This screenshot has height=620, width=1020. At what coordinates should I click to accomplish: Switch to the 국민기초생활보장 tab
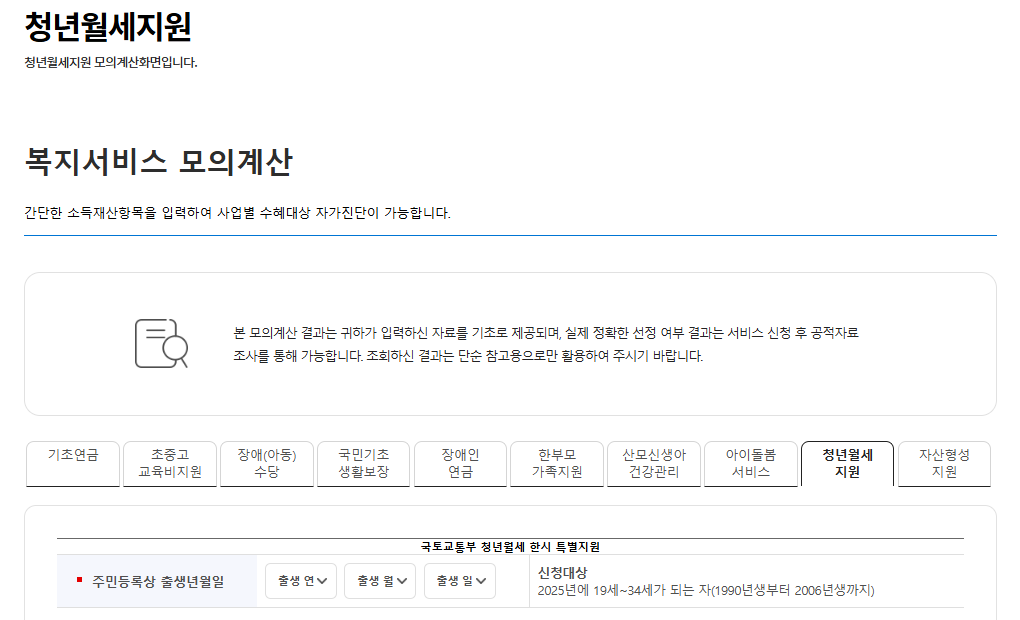363,463
